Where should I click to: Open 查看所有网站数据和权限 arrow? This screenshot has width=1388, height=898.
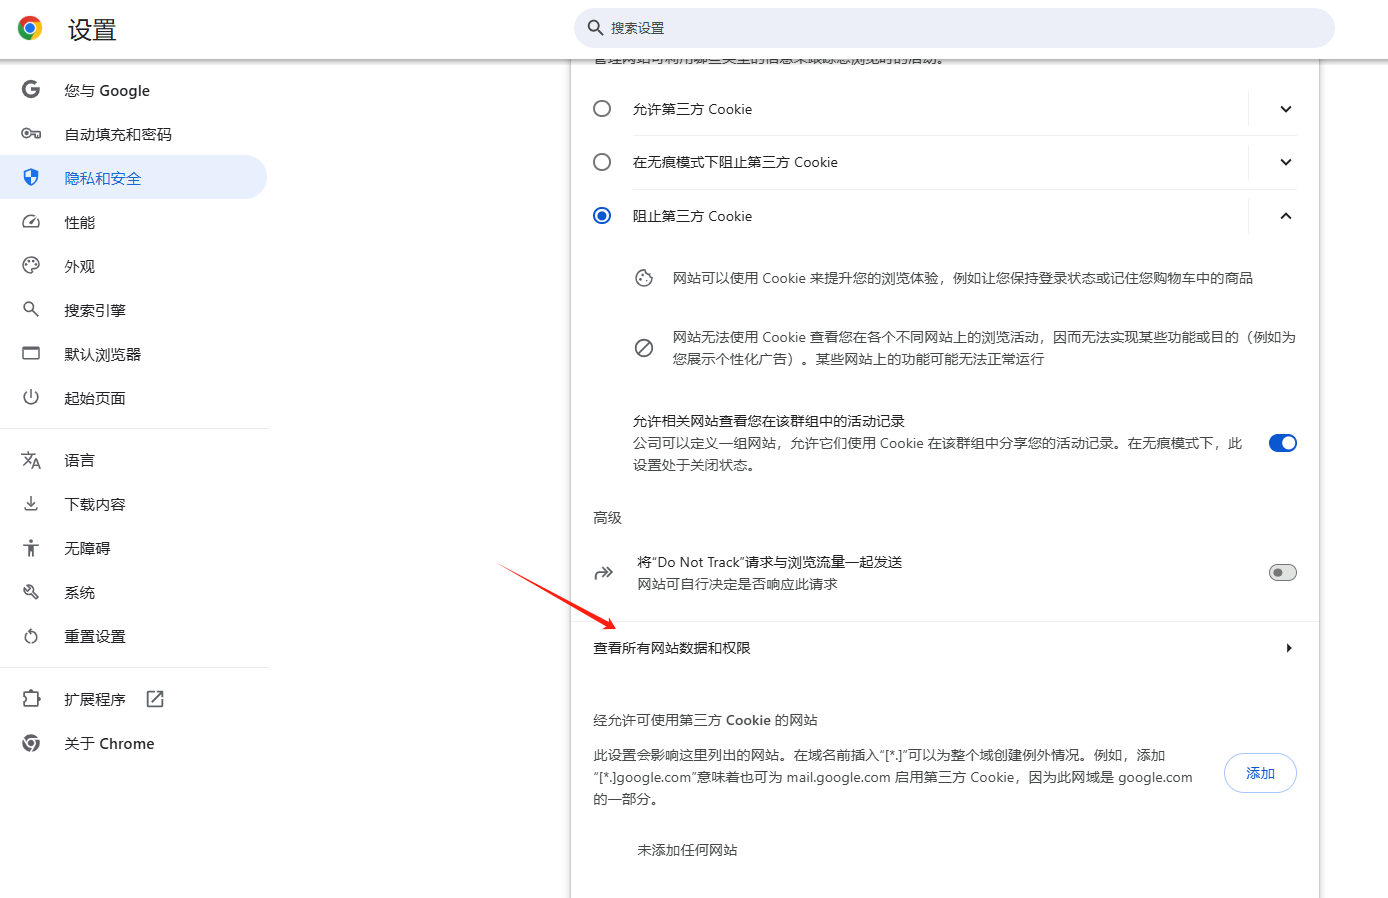(1289, 648)
